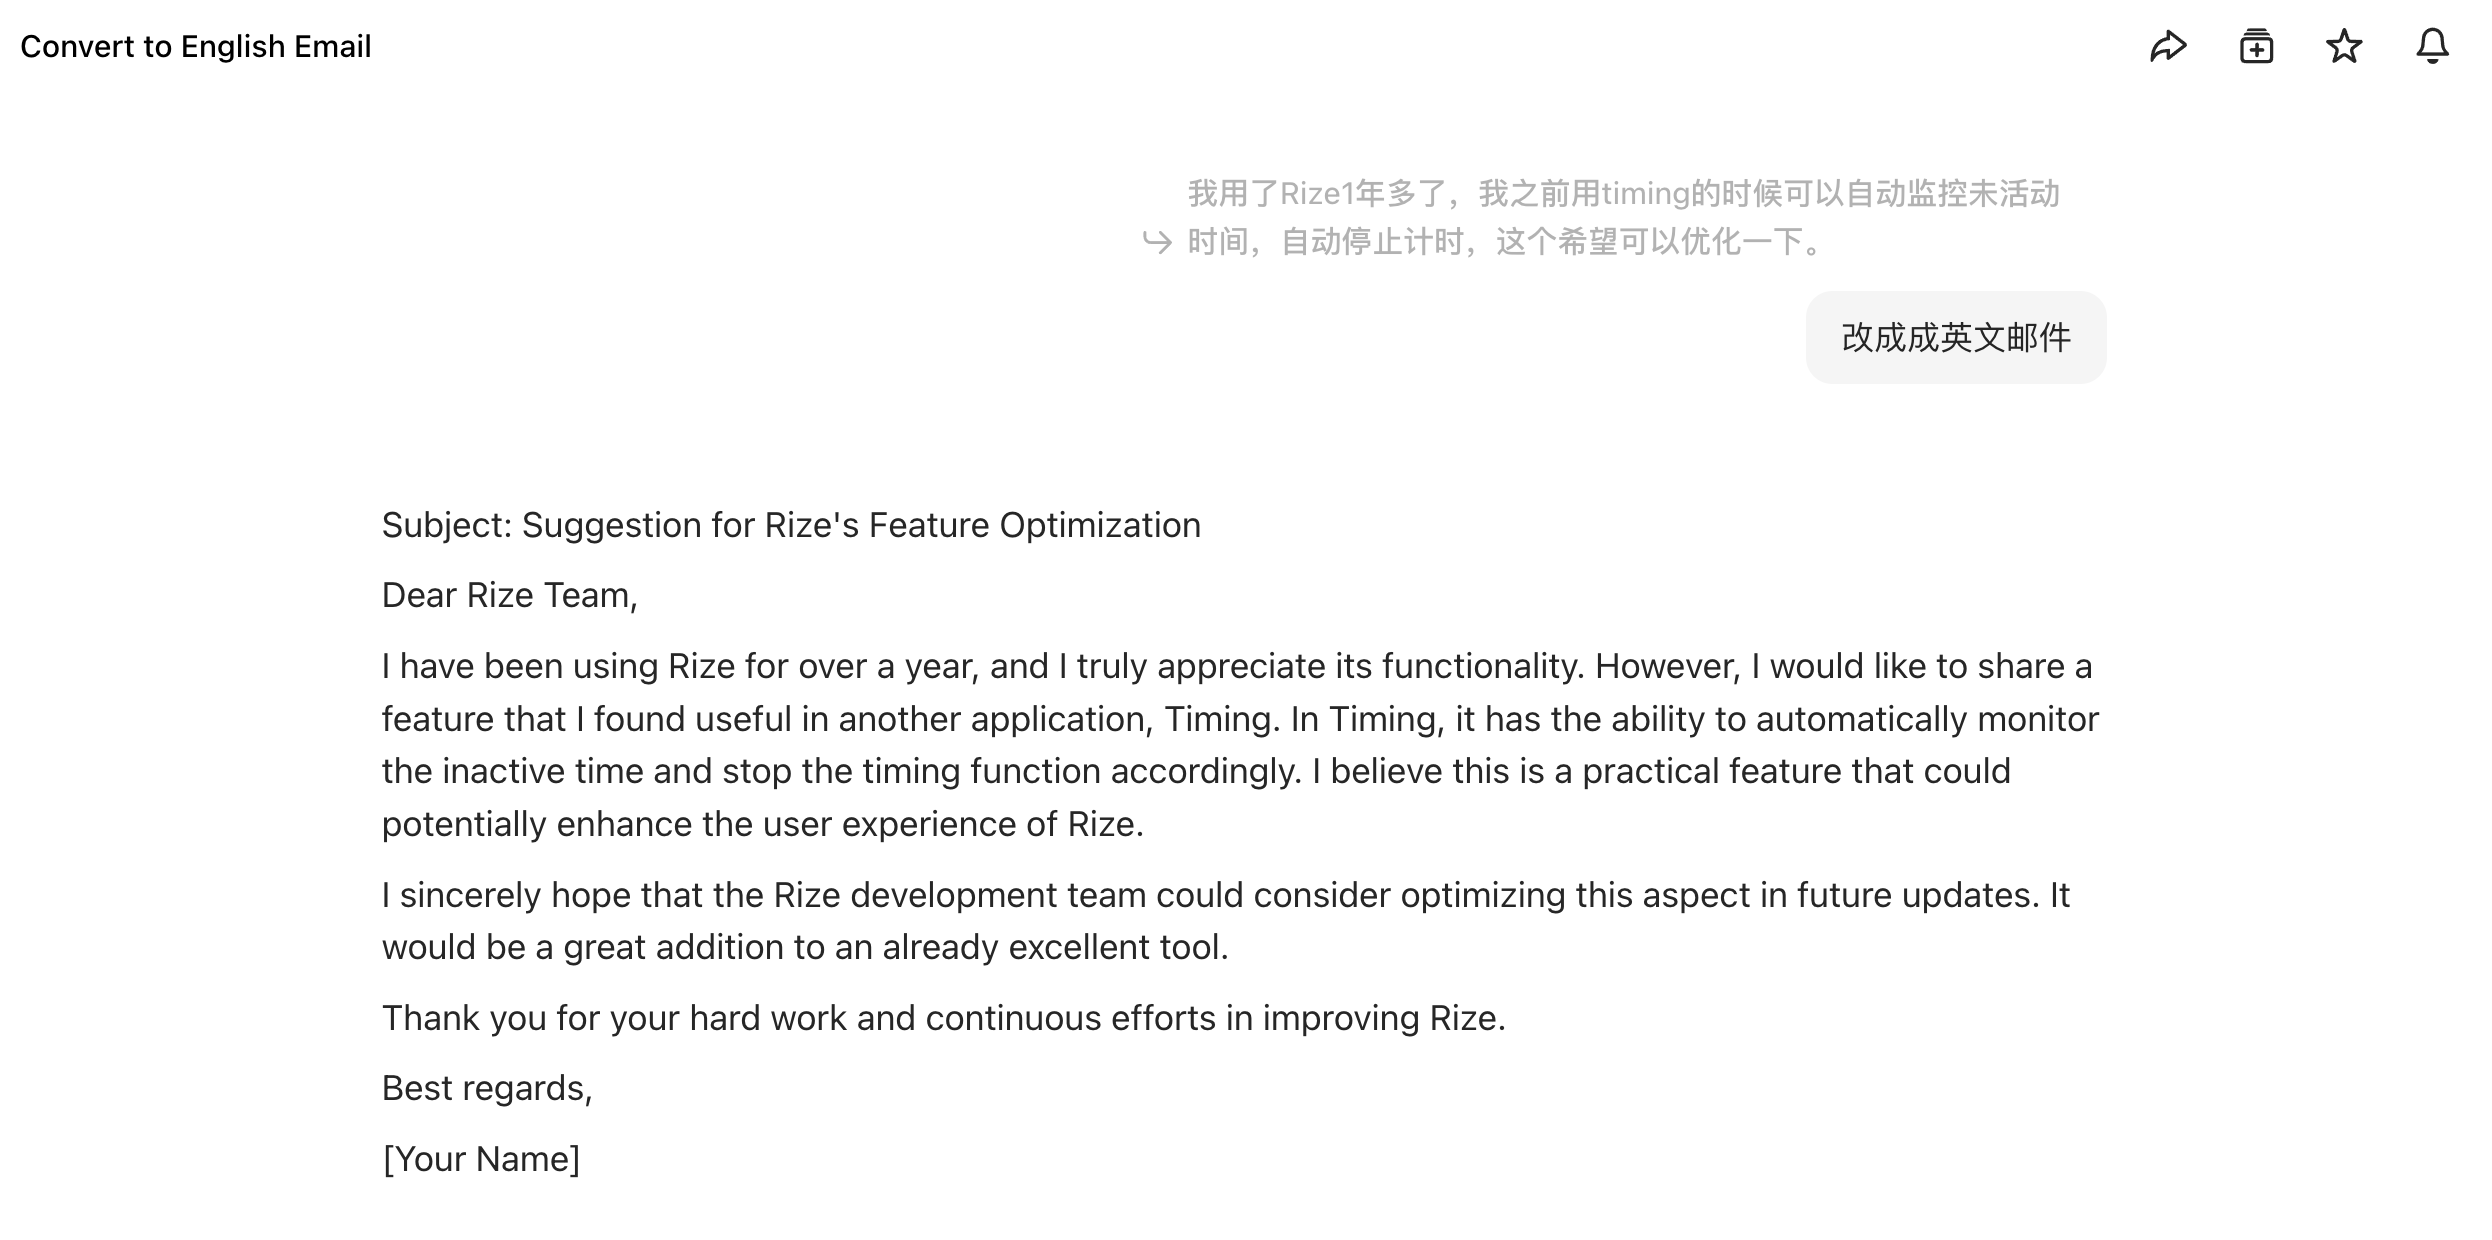The image size is (2492, 1240).
Task: Star this conversation as favorite
Action: click(x=2344, y=46)
